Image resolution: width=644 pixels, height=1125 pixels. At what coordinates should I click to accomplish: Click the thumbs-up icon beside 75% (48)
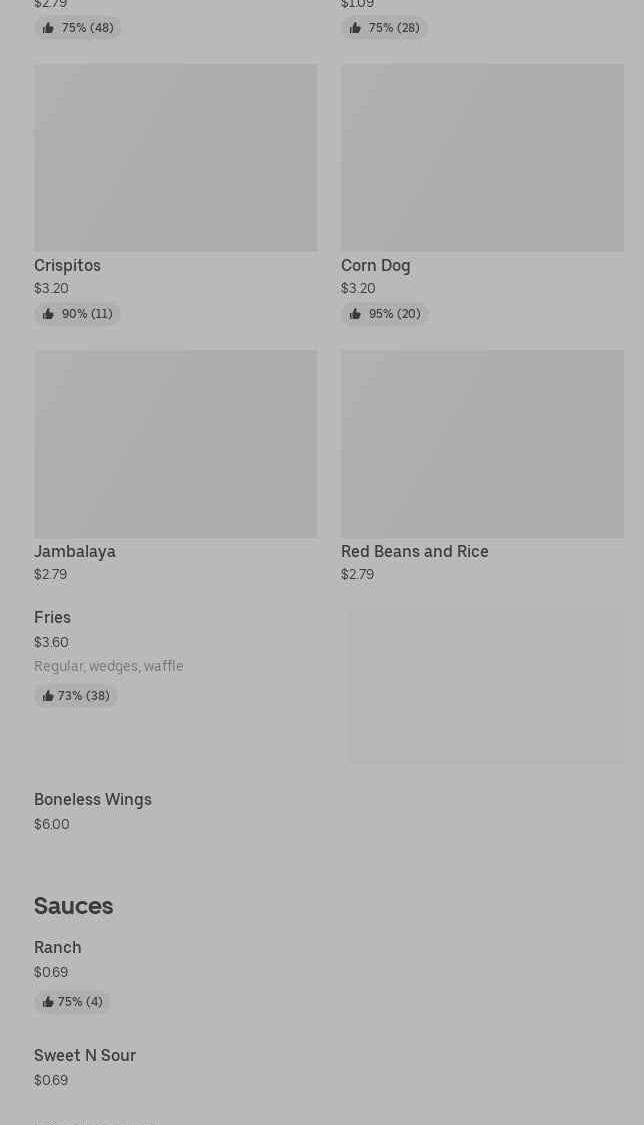coord(48,28)
